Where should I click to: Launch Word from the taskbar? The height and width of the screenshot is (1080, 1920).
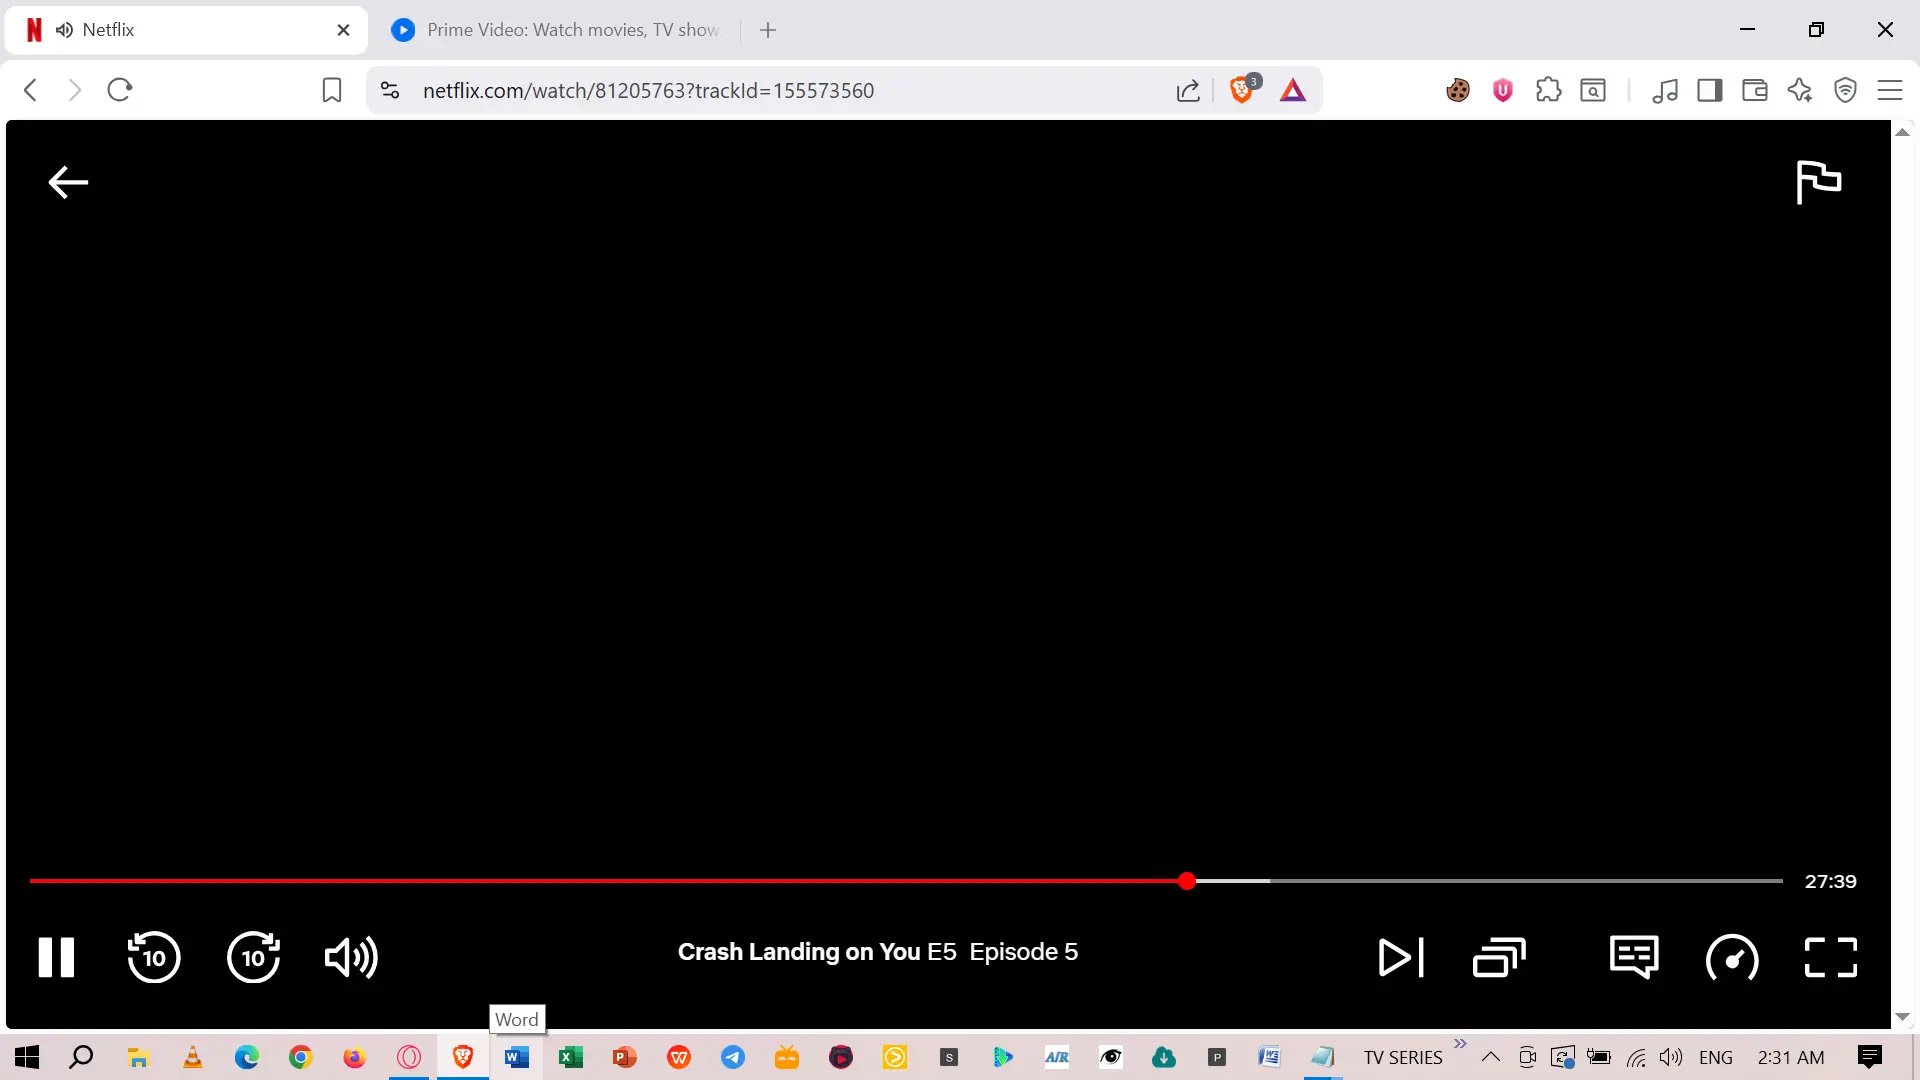(x=517, y=1057)
